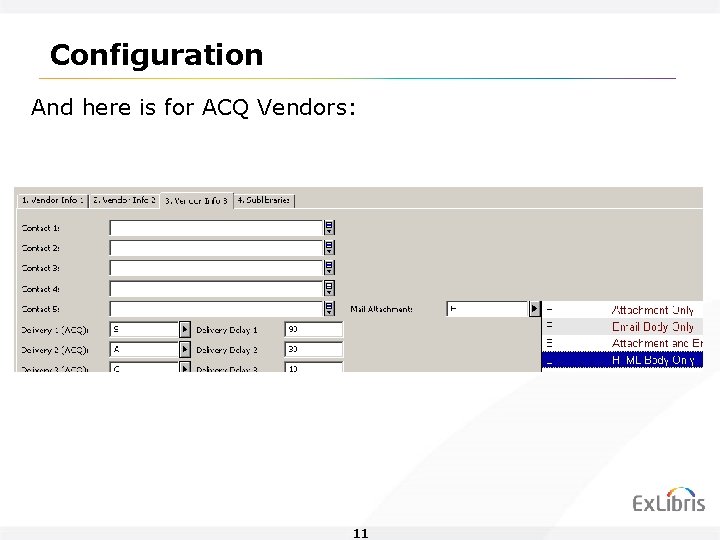
Task: Open the Vendor Info 1 tab
Action: point(53,200)
